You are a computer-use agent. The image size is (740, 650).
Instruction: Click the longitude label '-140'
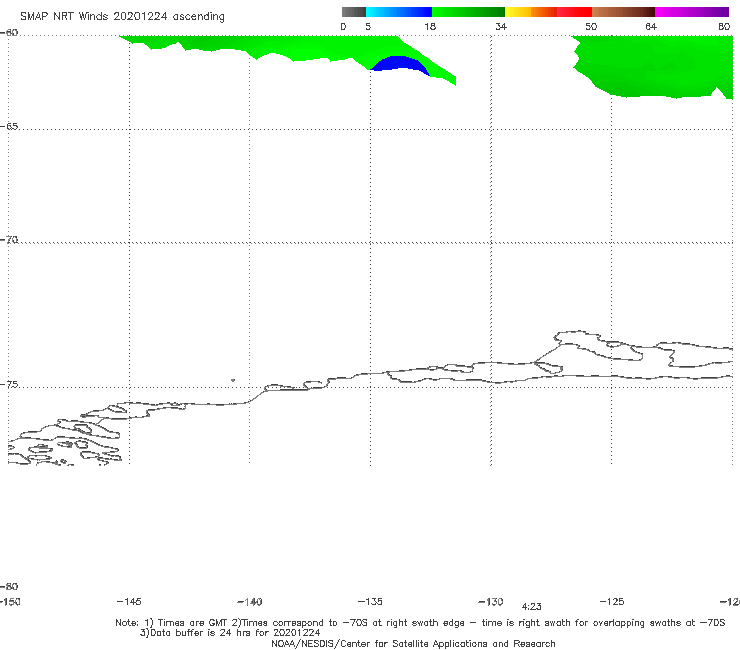250,602
